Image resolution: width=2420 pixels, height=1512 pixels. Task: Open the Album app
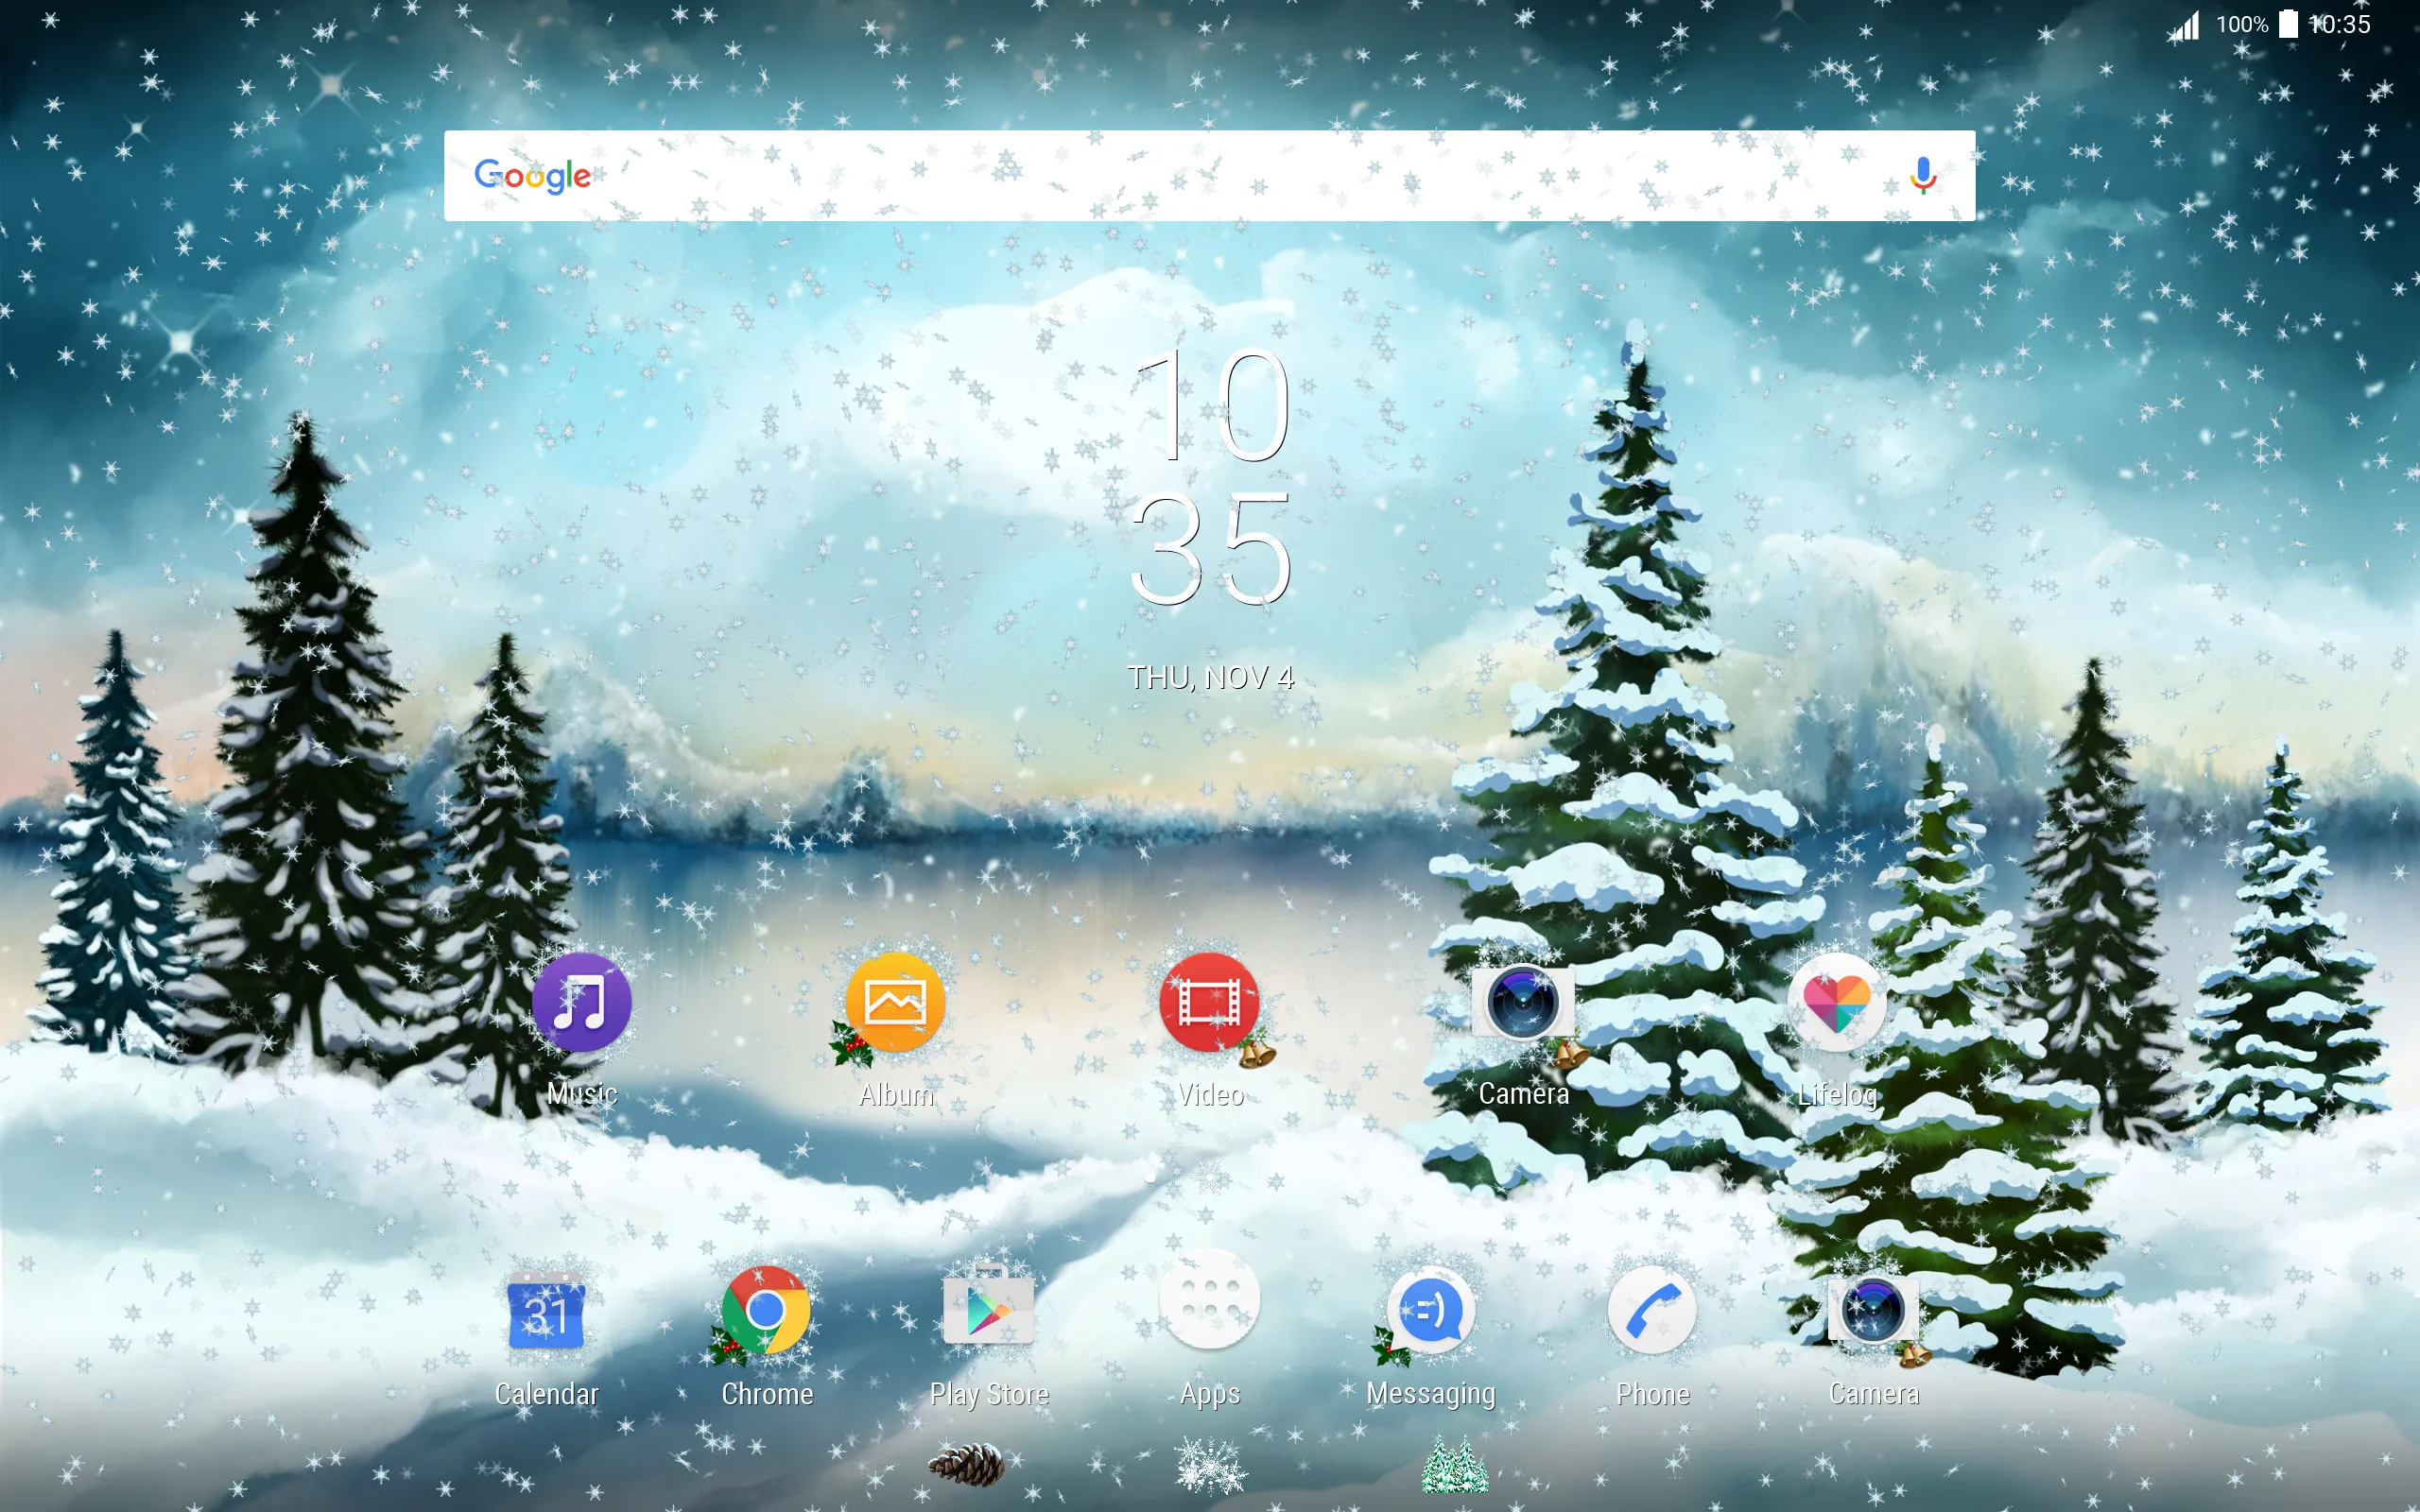(x=895, y=1004)
